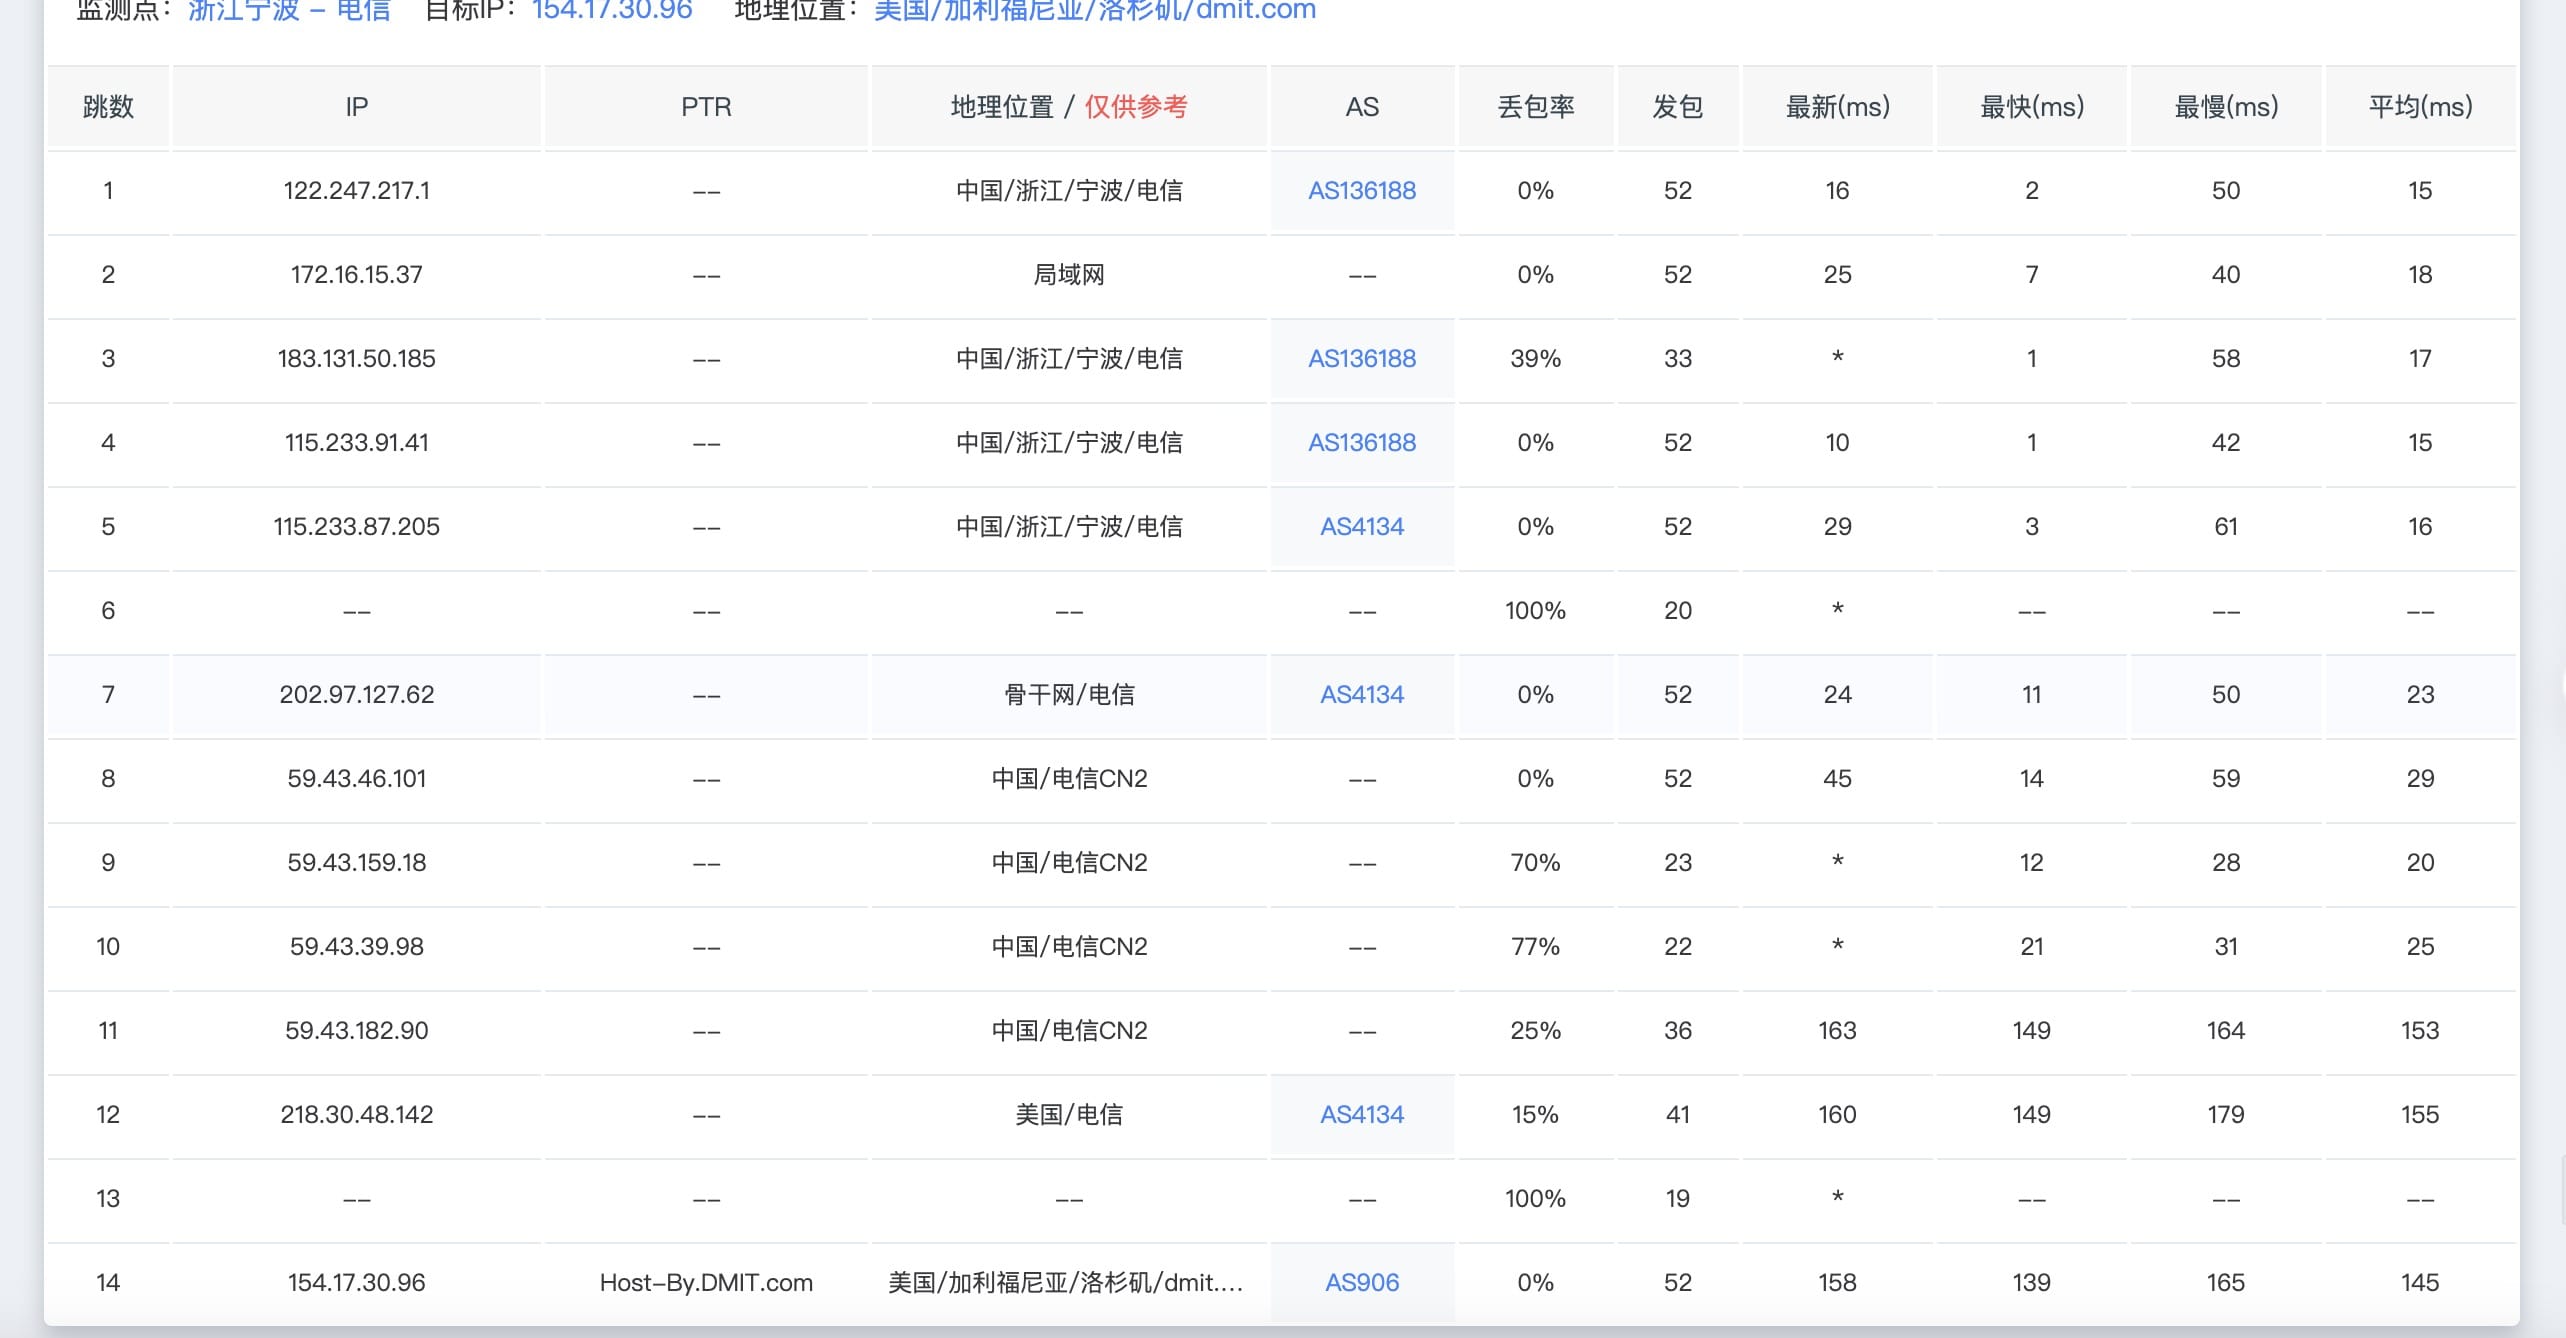The width and height of the screenshot is (2566, 1338).
Task: Click the 100% loss cell in hop 13
Action: [1535, 1198]
